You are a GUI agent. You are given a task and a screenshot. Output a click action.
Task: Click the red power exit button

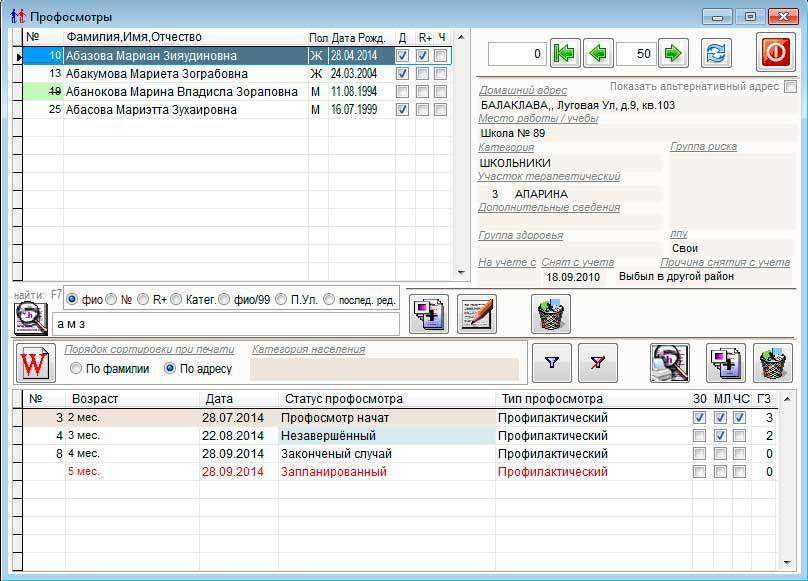tap(774, 53)
